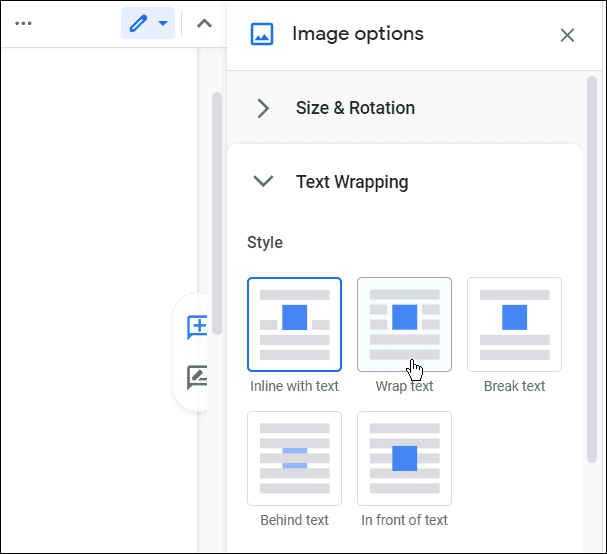Click the pencil editing mode icon
The height and width of the screenshot is (554, 607).
[138, 23]
